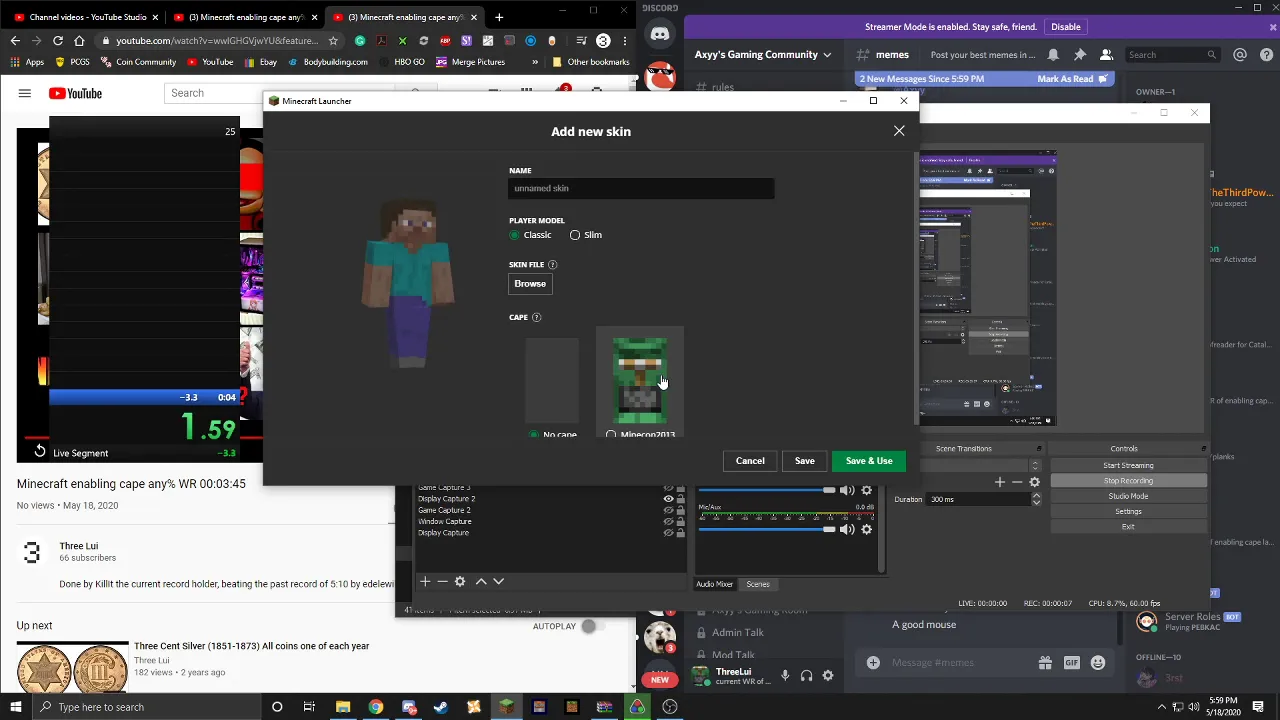Image resolution: width=1280 pixels, height=720 pixels.
Task: Adjust the transition Duration stepper in OBS
Action: [x=1036, y=499]
